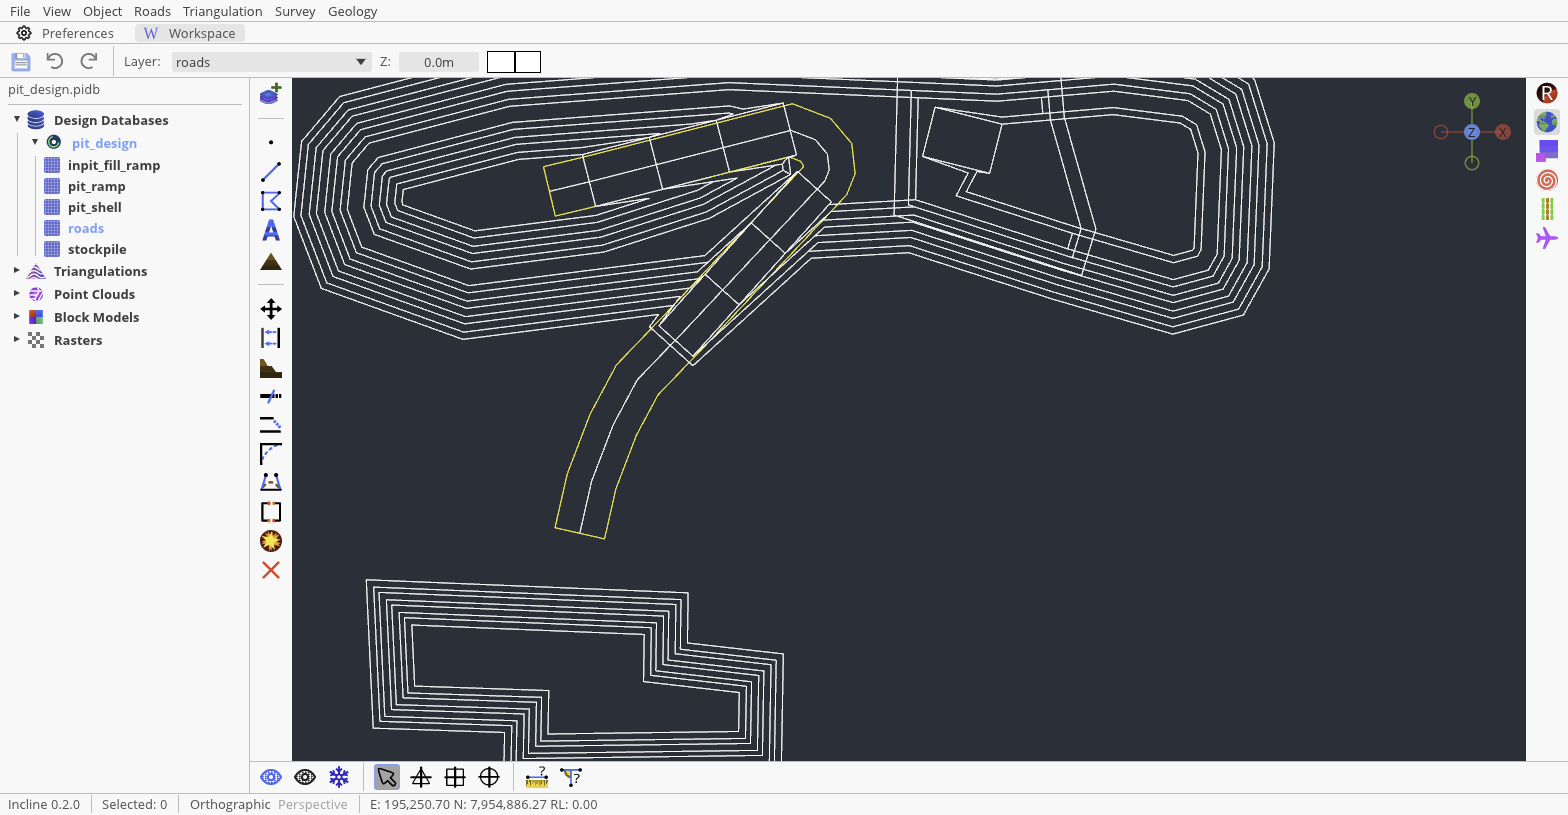The image size is (1568, 815).
Task: Open the Survey menu
Action: pos(295,11)
